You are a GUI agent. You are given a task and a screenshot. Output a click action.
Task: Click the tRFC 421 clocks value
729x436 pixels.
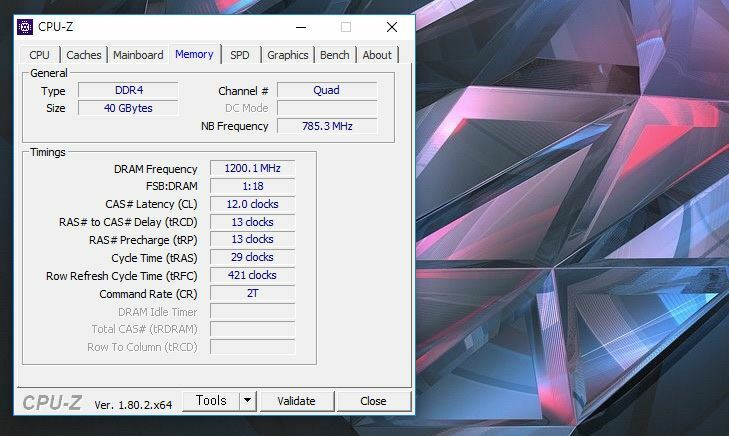252,275
